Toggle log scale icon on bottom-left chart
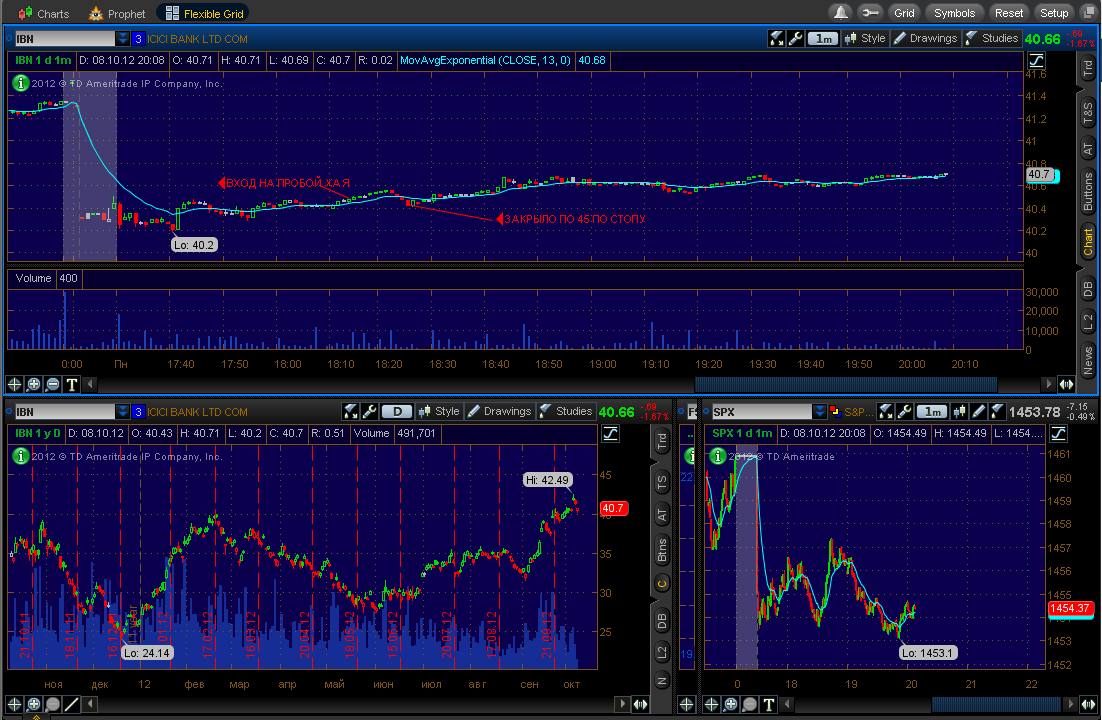Viewport: 1102px width, 720px height. [611, 434]
